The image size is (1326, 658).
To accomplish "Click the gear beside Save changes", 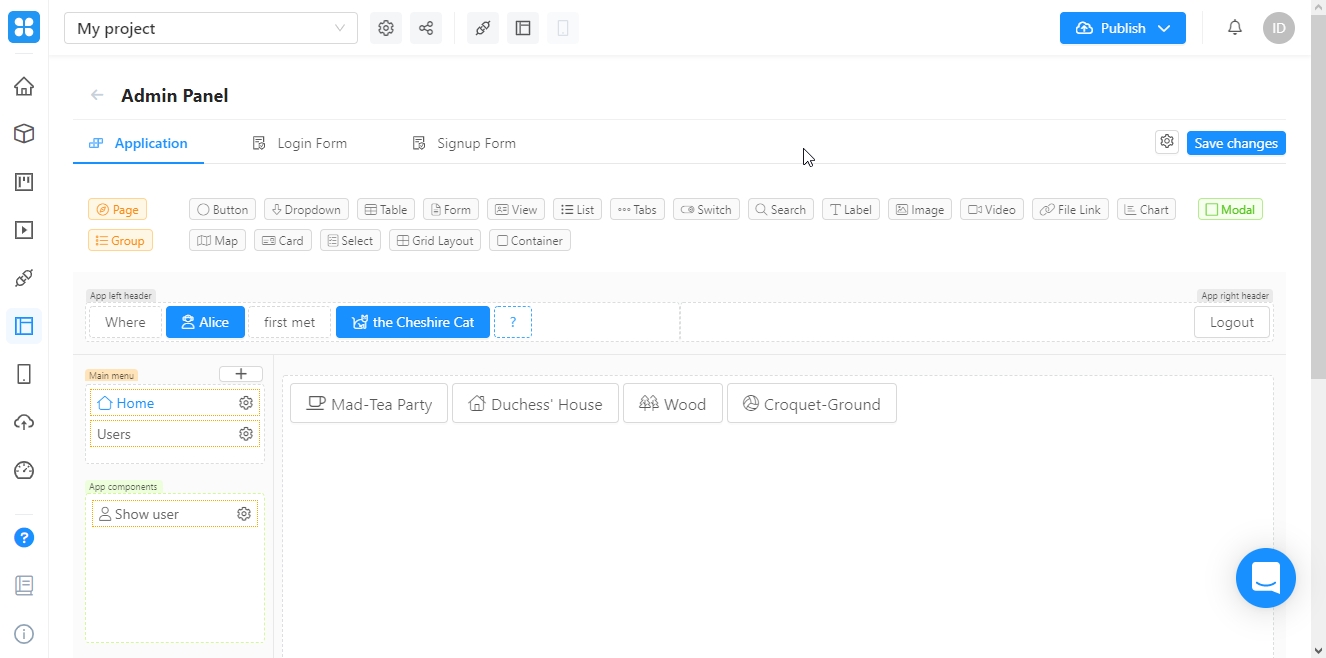I will (x=1166, y=142).
